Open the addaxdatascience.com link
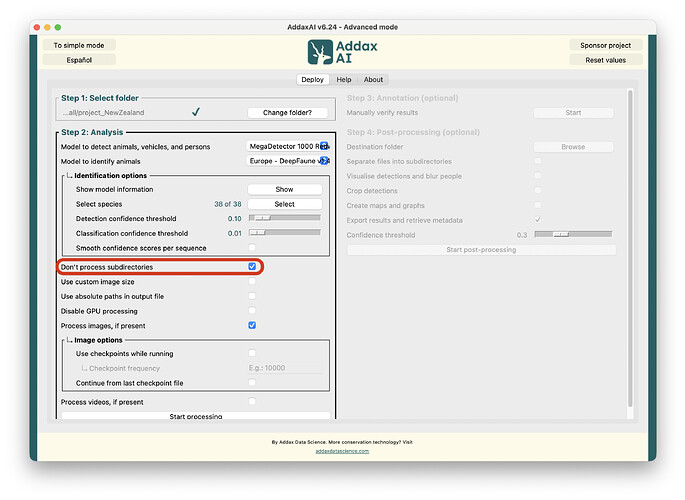 point(342,451)
